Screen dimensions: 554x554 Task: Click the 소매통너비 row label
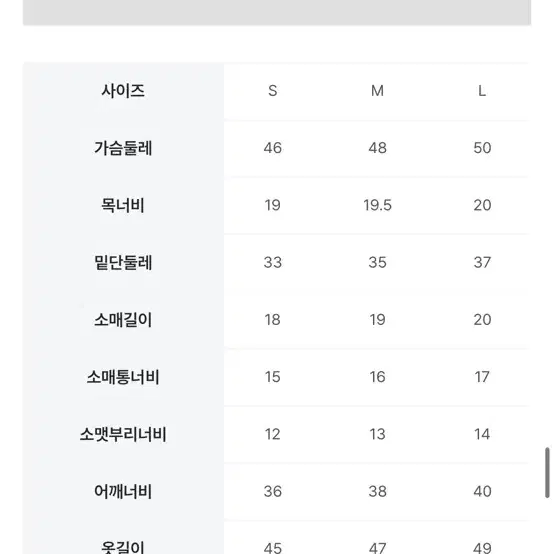[123, 377]
